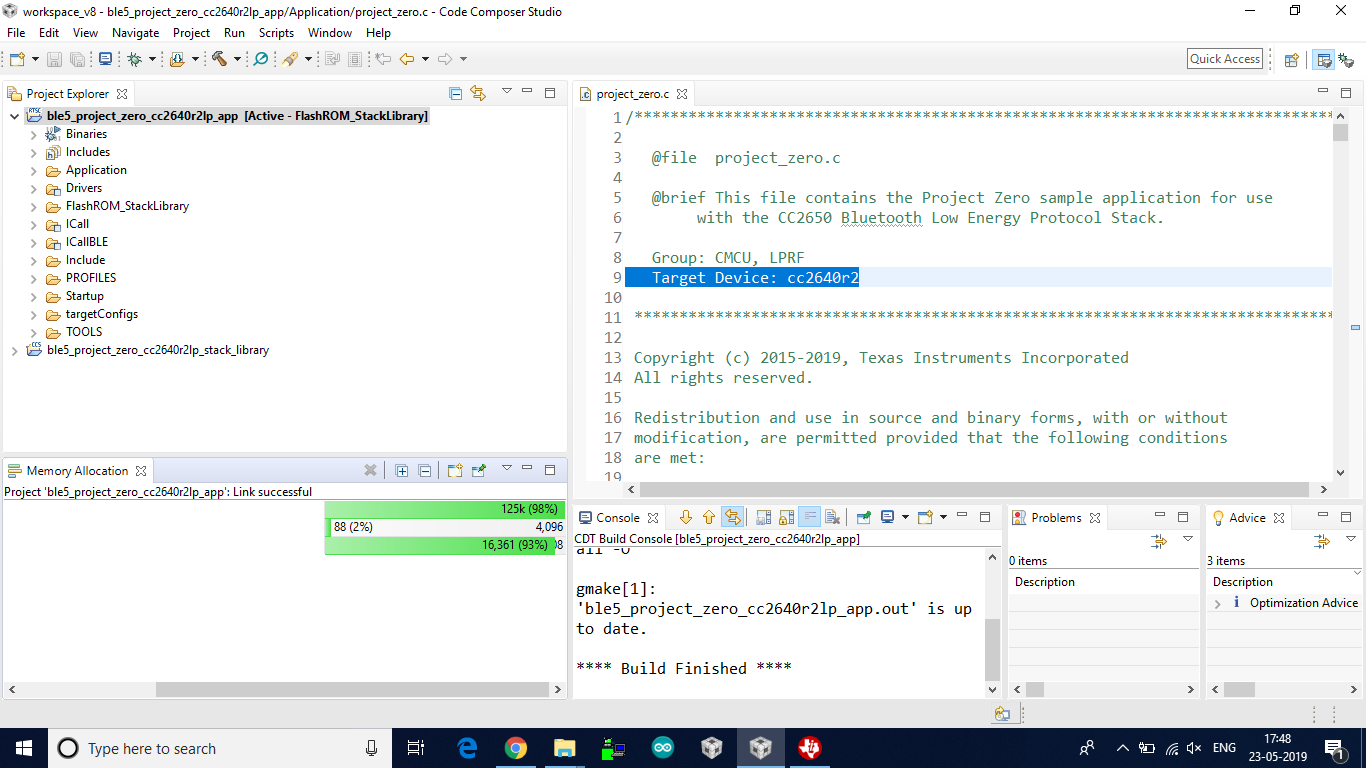Toggle Scroll Lock in Console toolbar
The width and height of the screenshot is (1366, 768).
786,517
